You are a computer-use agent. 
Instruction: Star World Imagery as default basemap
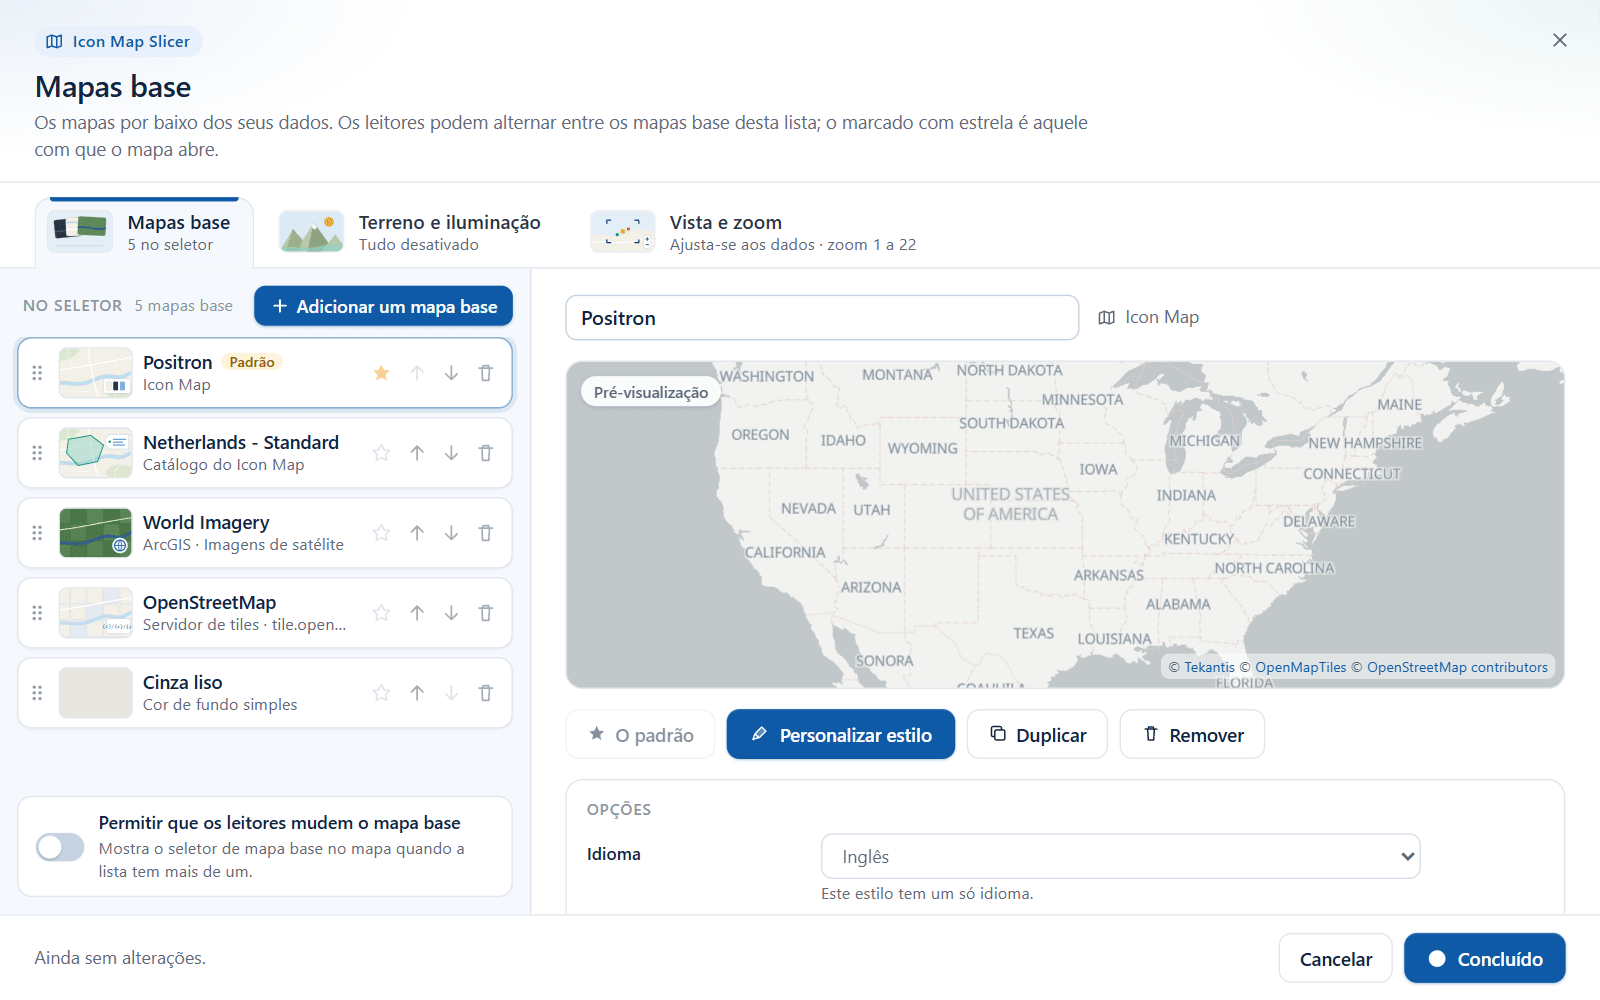tap(381, 533)
